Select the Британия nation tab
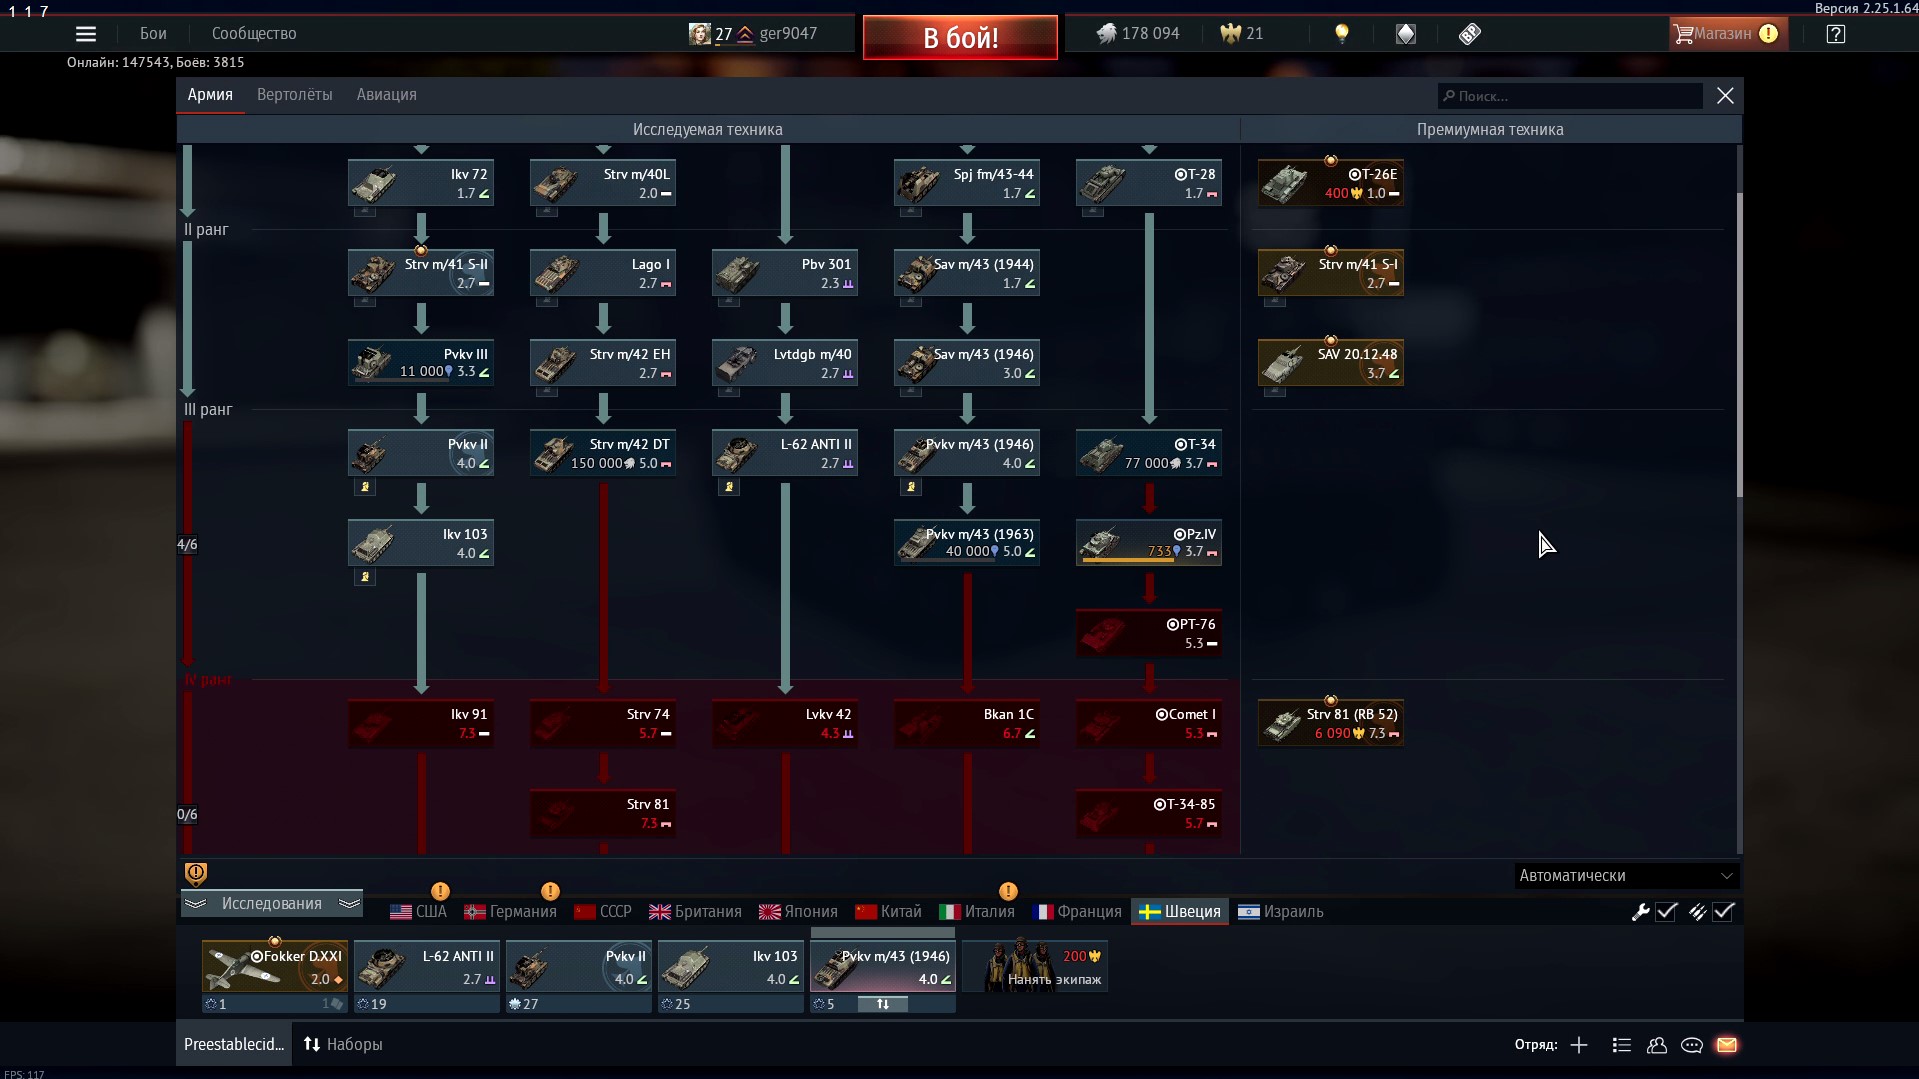This screenshot has height=1079, width=1919. [x=695, y=912]
